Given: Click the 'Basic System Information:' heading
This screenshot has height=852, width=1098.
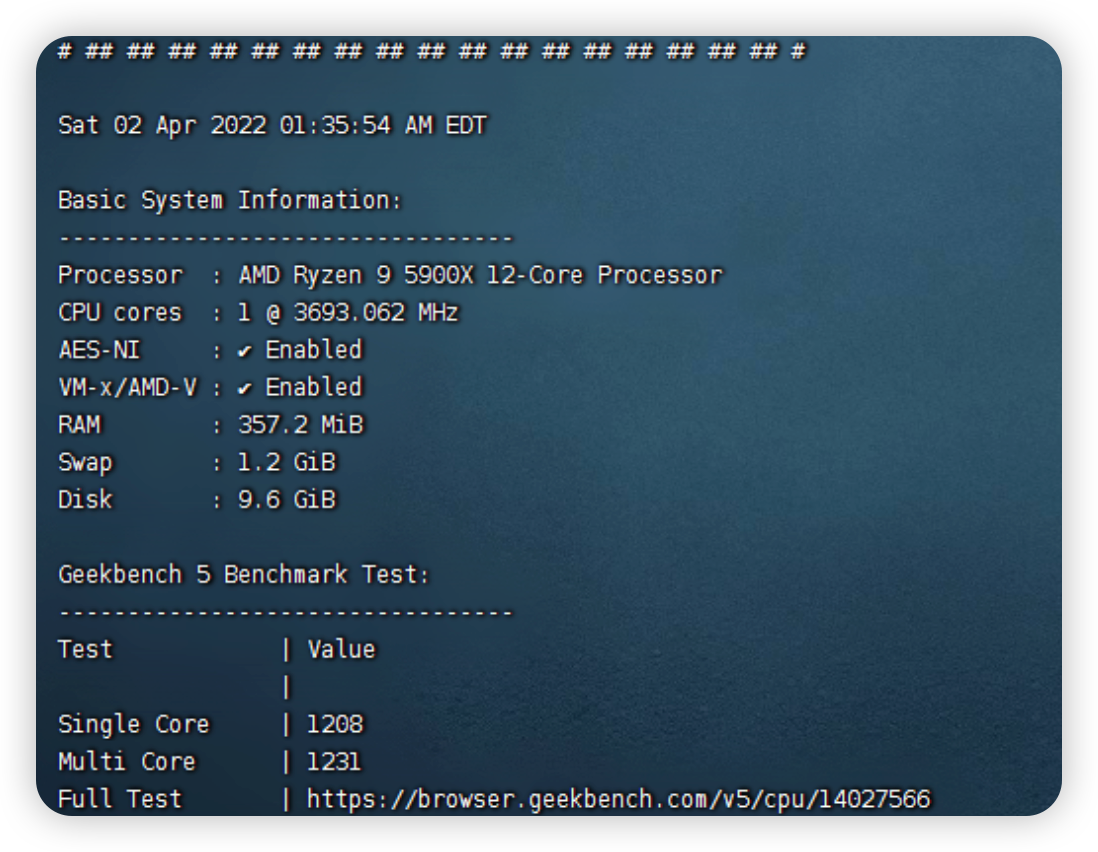Looking at the screenshot, I should [x=230, y=200].
